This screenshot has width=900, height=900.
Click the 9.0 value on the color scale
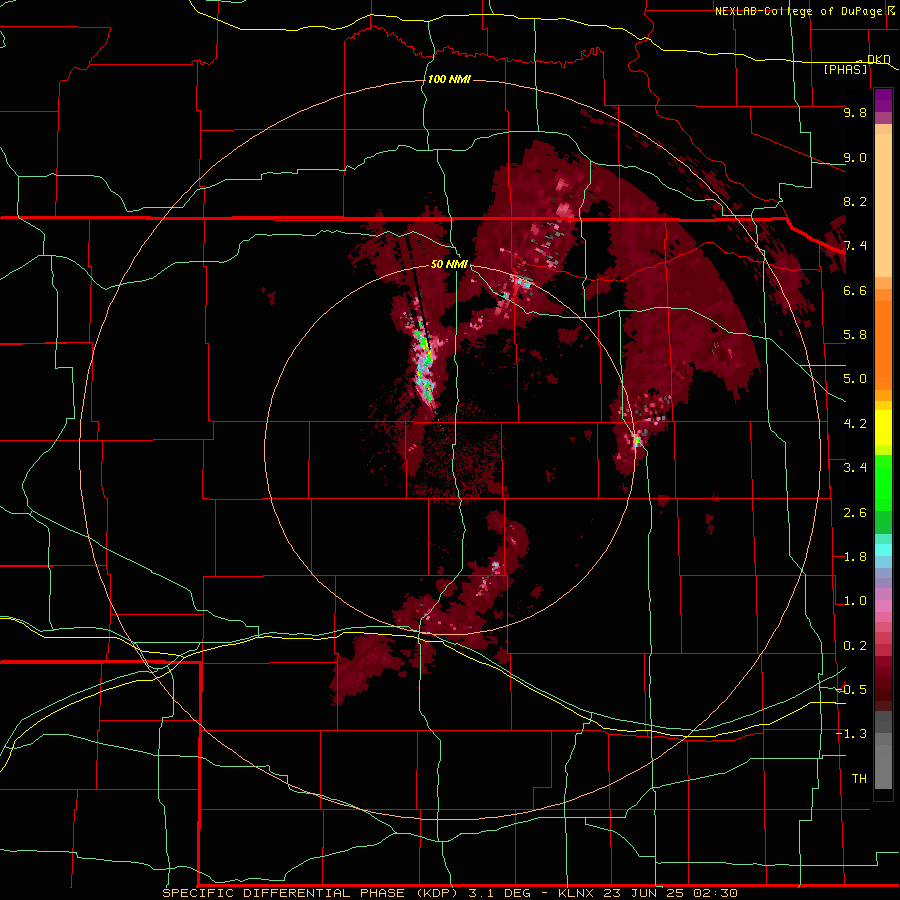(855, 157)
